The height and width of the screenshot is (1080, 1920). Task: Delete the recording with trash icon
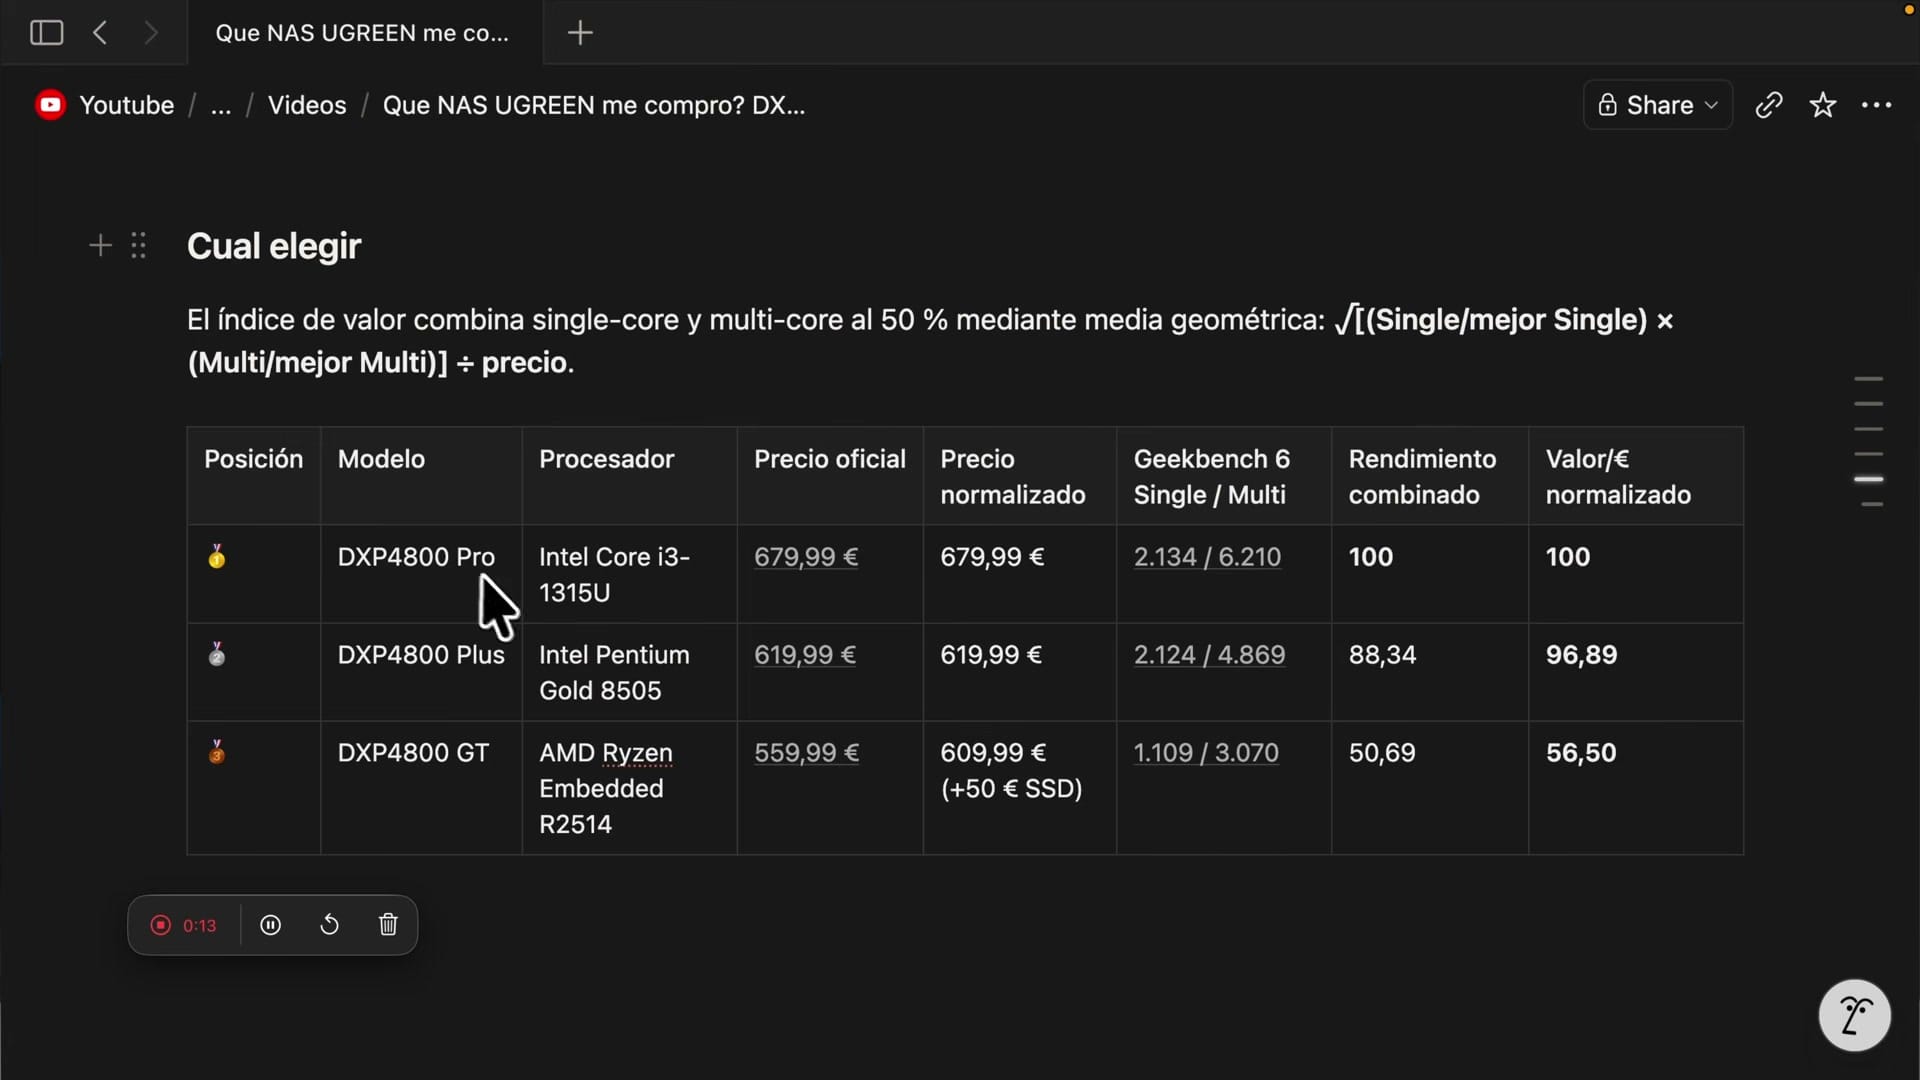[388, 925]
